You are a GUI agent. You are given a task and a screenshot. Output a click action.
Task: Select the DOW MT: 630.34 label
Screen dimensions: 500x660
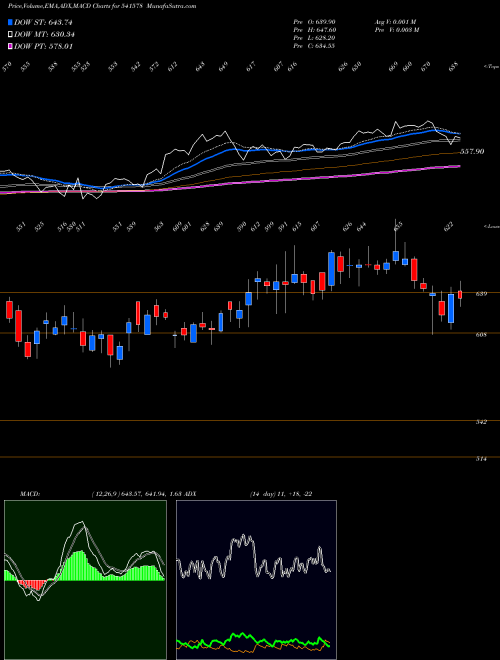pos(44,35)
